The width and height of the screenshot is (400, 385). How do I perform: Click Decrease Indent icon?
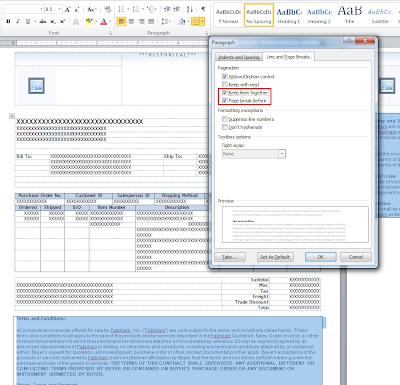167,9
